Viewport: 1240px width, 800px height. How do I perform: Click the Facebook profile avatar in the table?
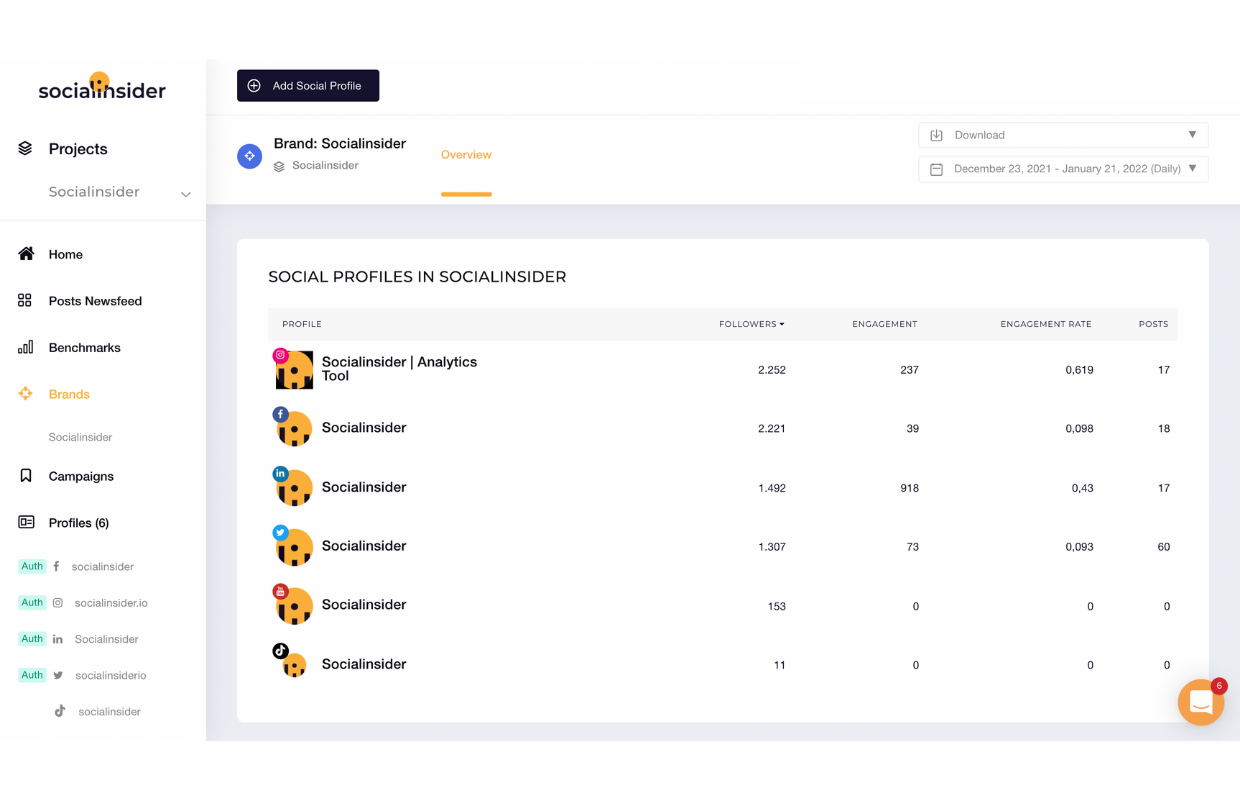pos(294,428)
